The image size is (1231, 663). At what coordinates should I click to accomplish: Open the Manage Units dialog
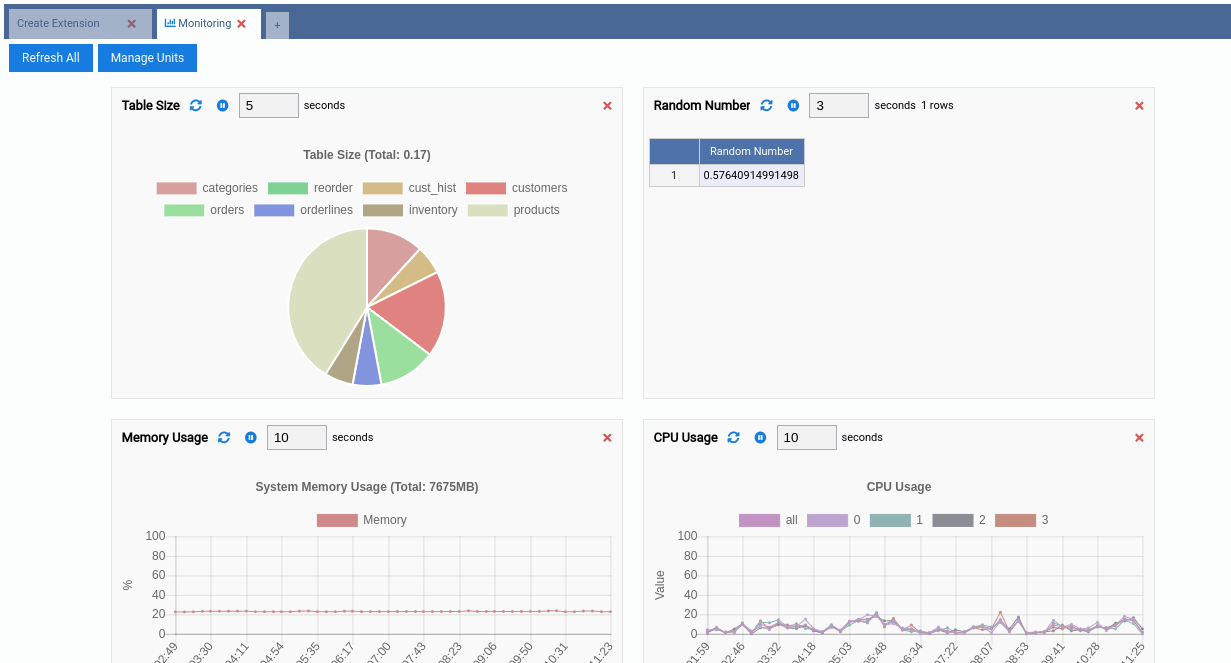tap(147, 57)
